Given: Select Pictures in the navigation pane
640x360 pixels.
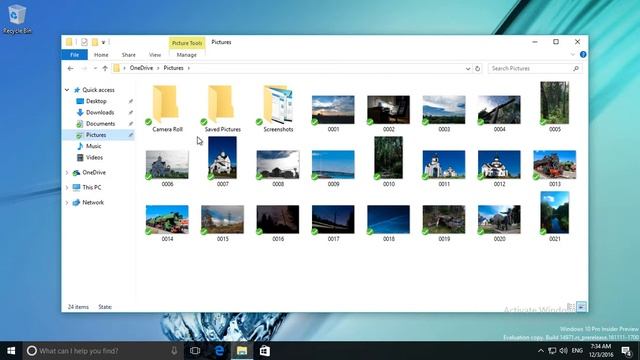Looking at the screenshot, I should 96,135.
